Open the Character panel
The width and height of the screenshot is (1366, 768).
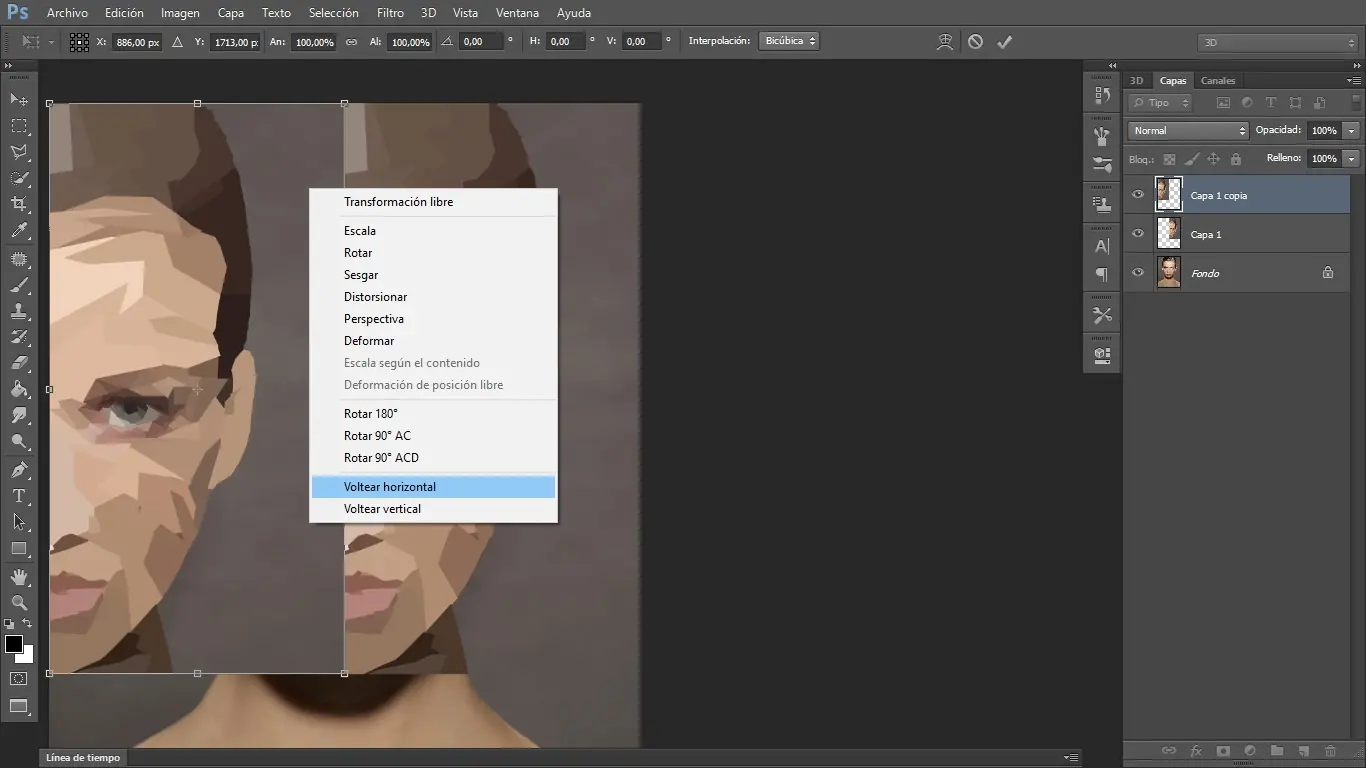click(1101, 245)
